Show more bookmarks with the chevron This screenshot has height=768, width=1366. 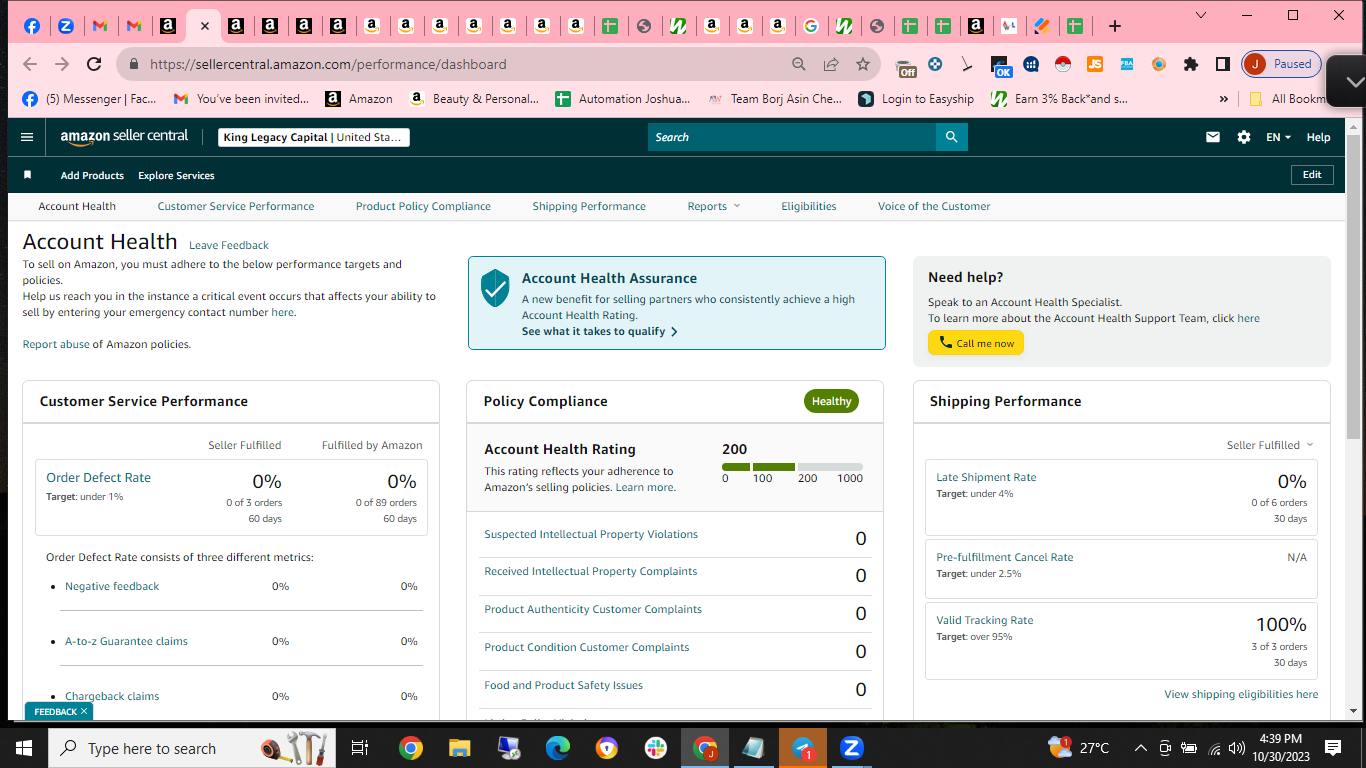pos(1223,99)
